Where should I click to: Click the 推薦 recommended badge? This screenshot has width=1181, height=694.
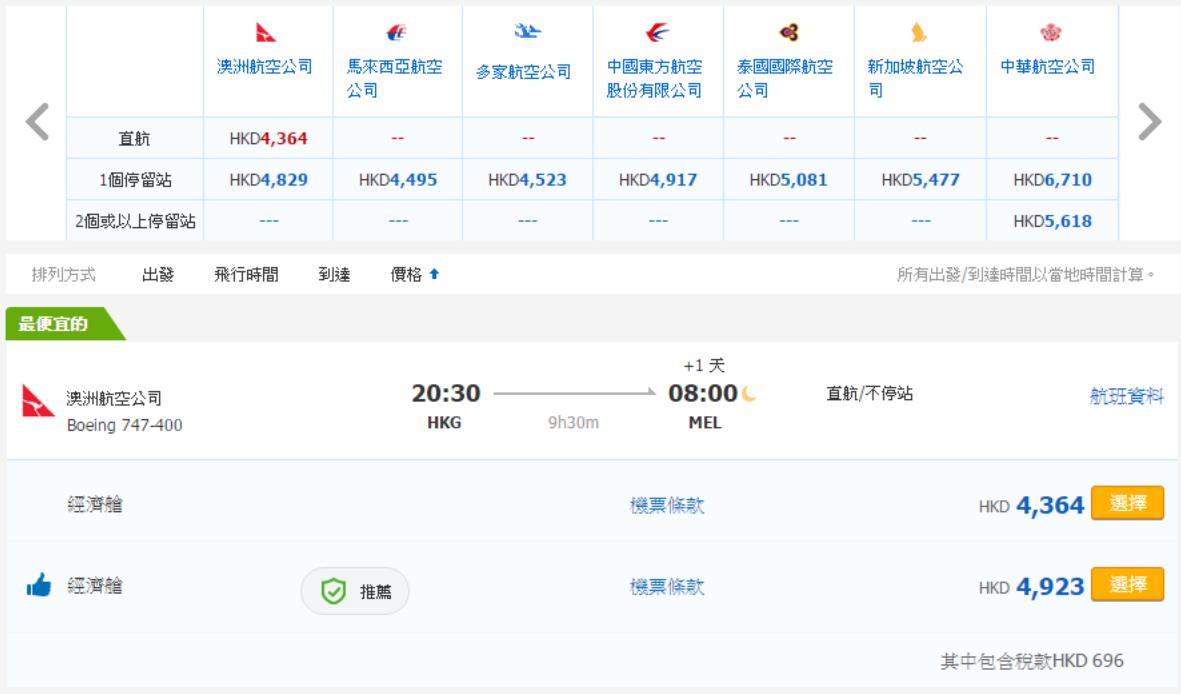pos(355,591)
